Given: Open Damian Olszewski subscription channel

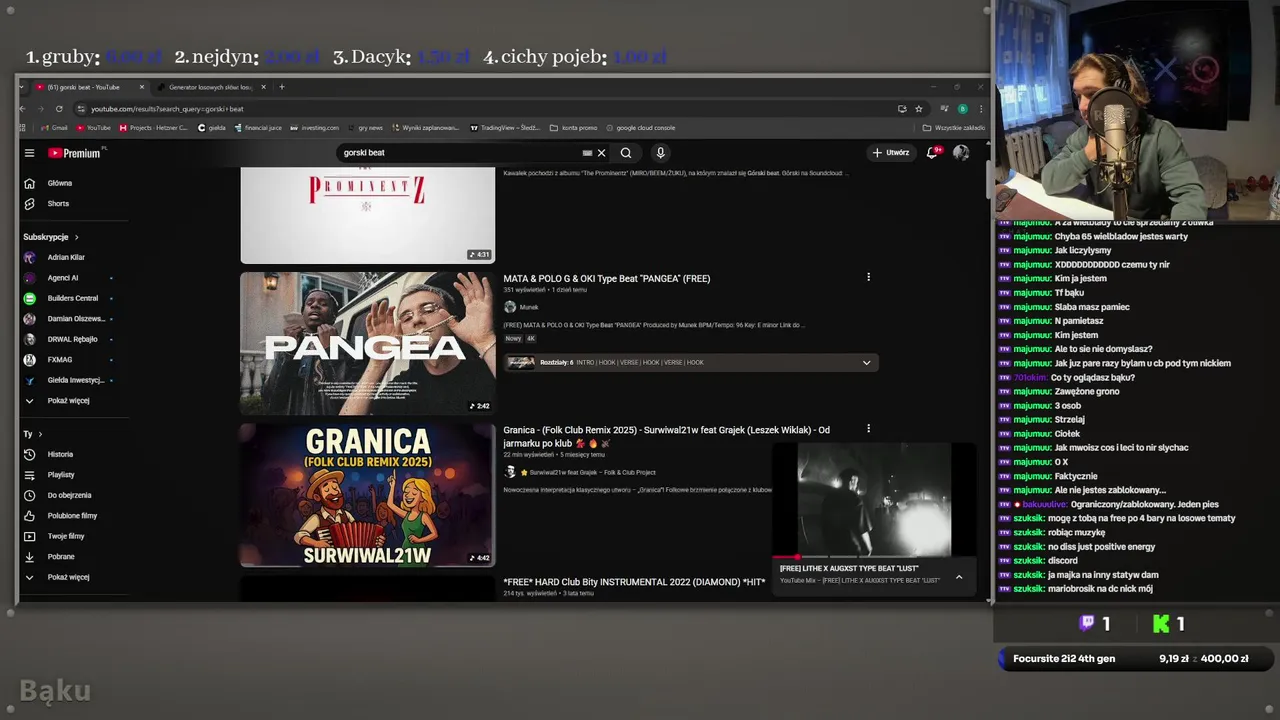Looking at the screenshot, I should [76, 318].
